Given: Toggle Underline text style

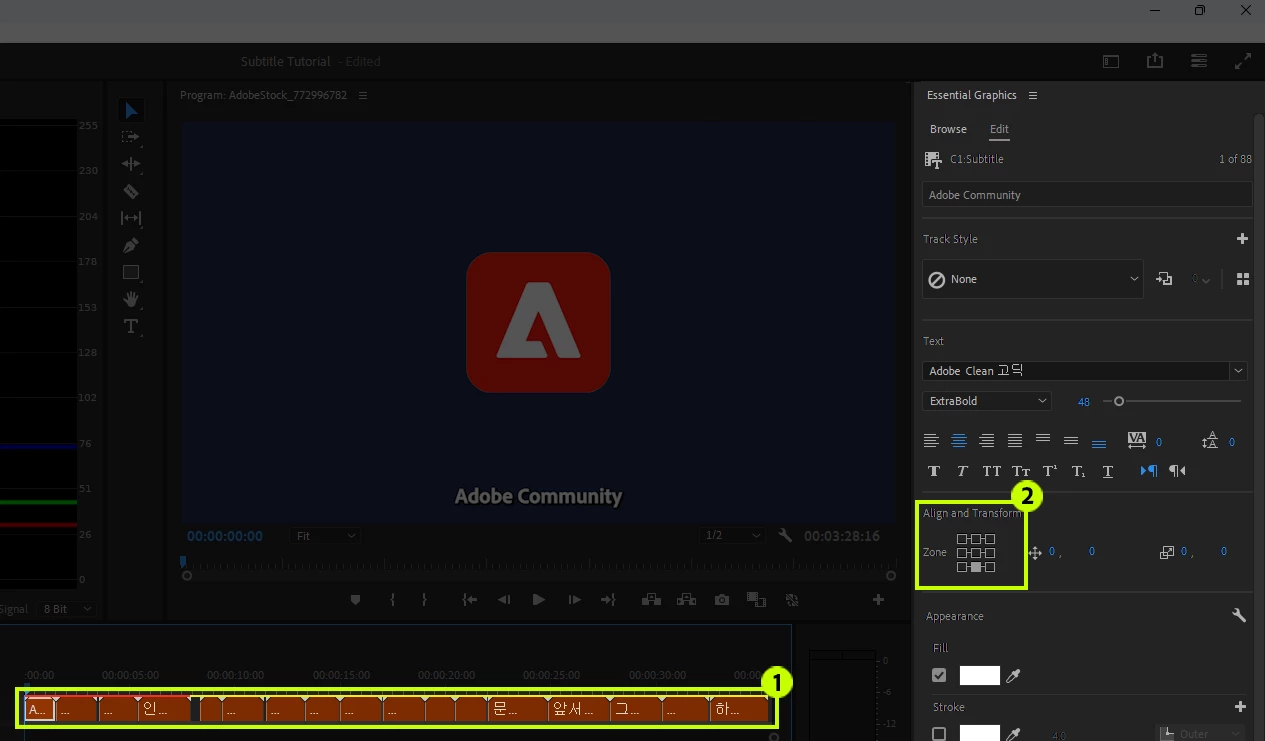Looking at the screenshot, I should pyautogui.click(x=1108, y=471).
